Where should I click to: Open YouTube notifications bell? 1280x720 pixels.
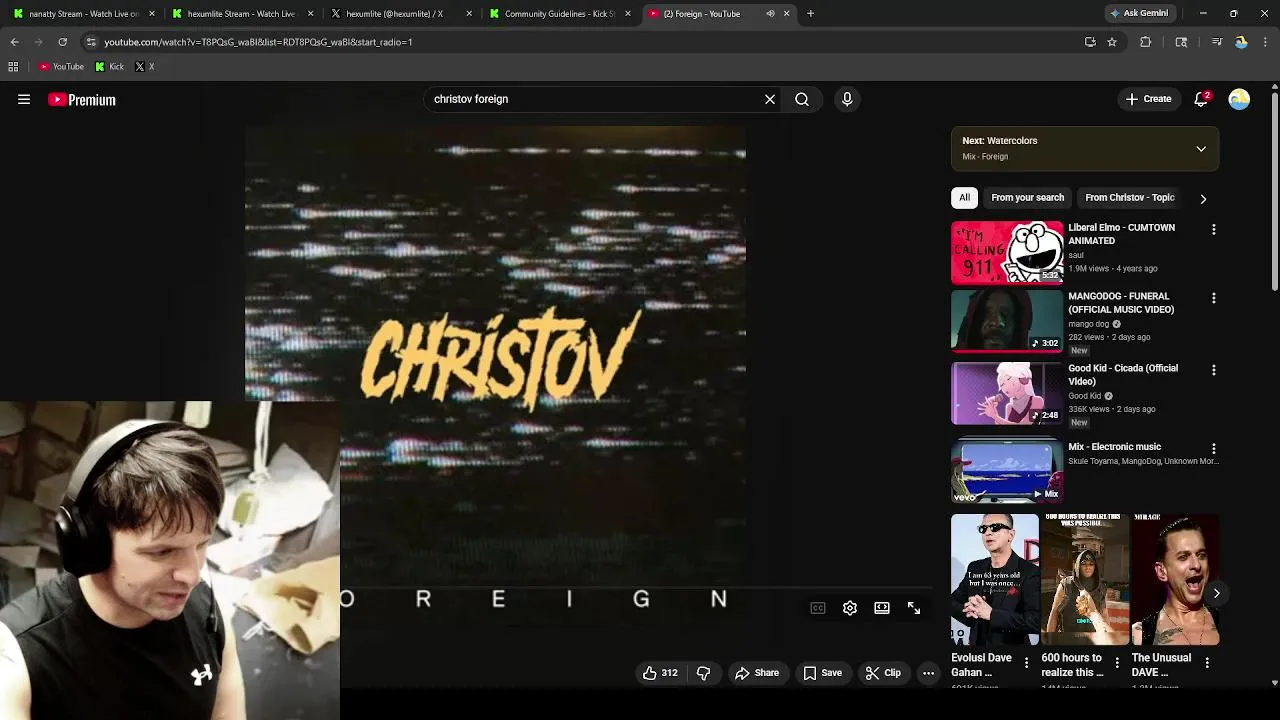(1201, 99)
